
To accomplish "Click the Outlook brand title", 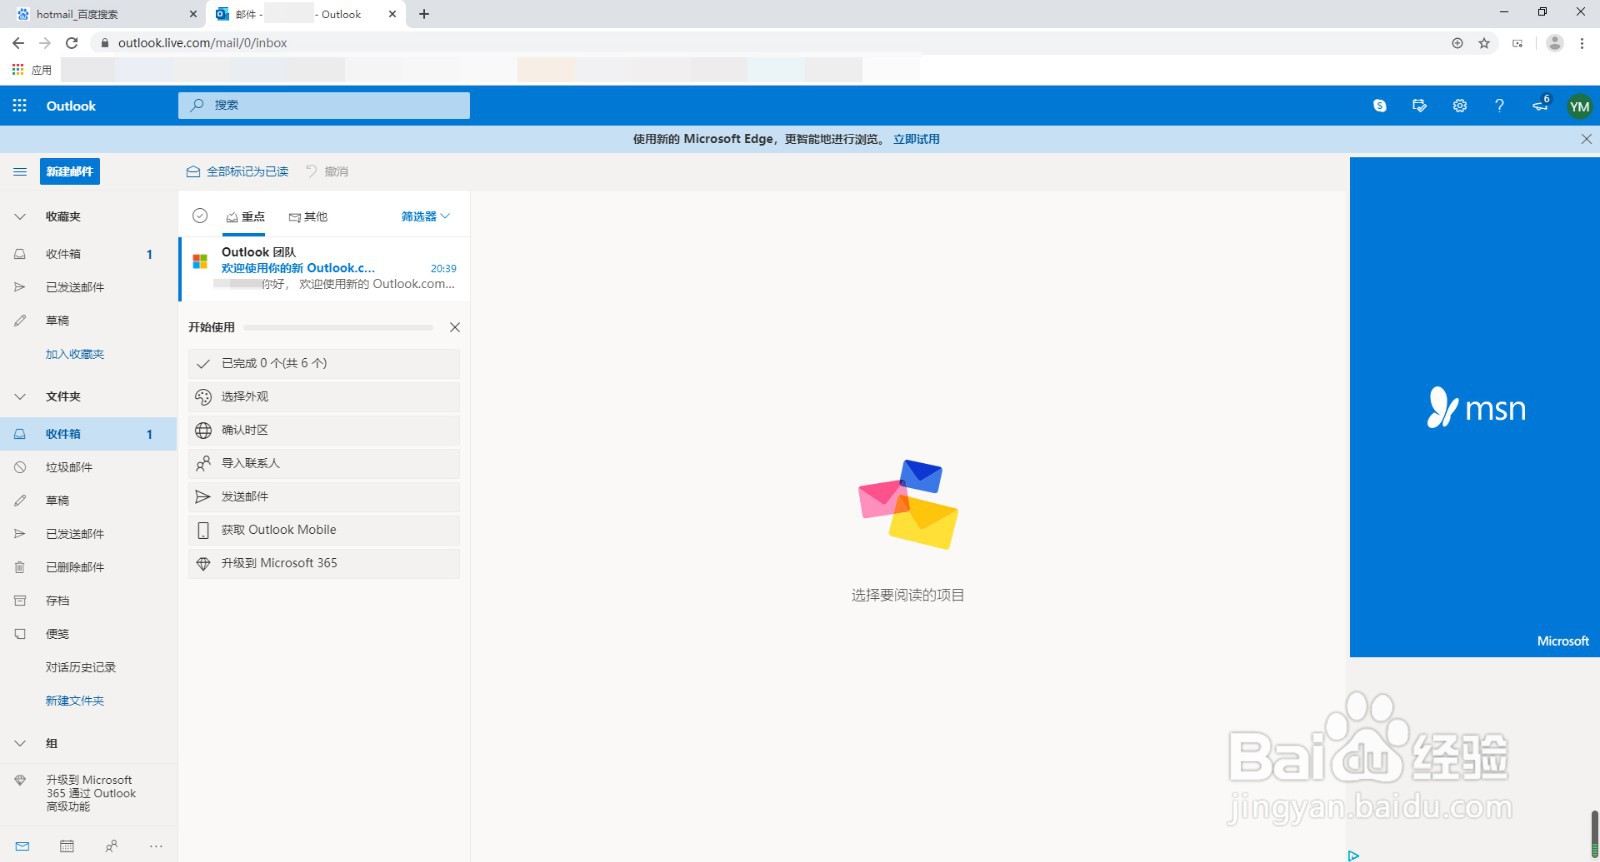I will tap(71, 106).
